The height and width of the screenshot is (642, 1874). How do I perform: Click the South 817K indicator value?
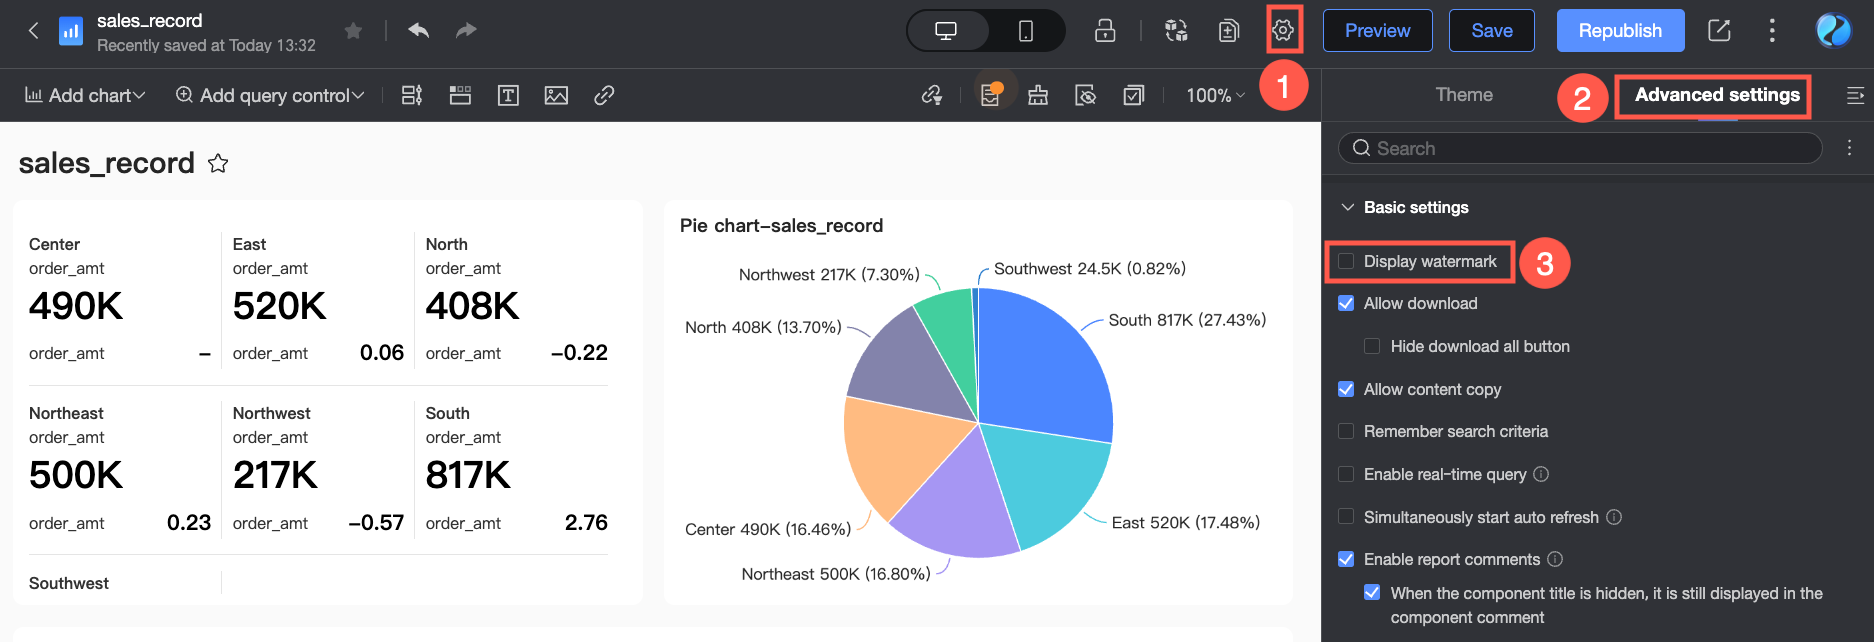point(468,475)
